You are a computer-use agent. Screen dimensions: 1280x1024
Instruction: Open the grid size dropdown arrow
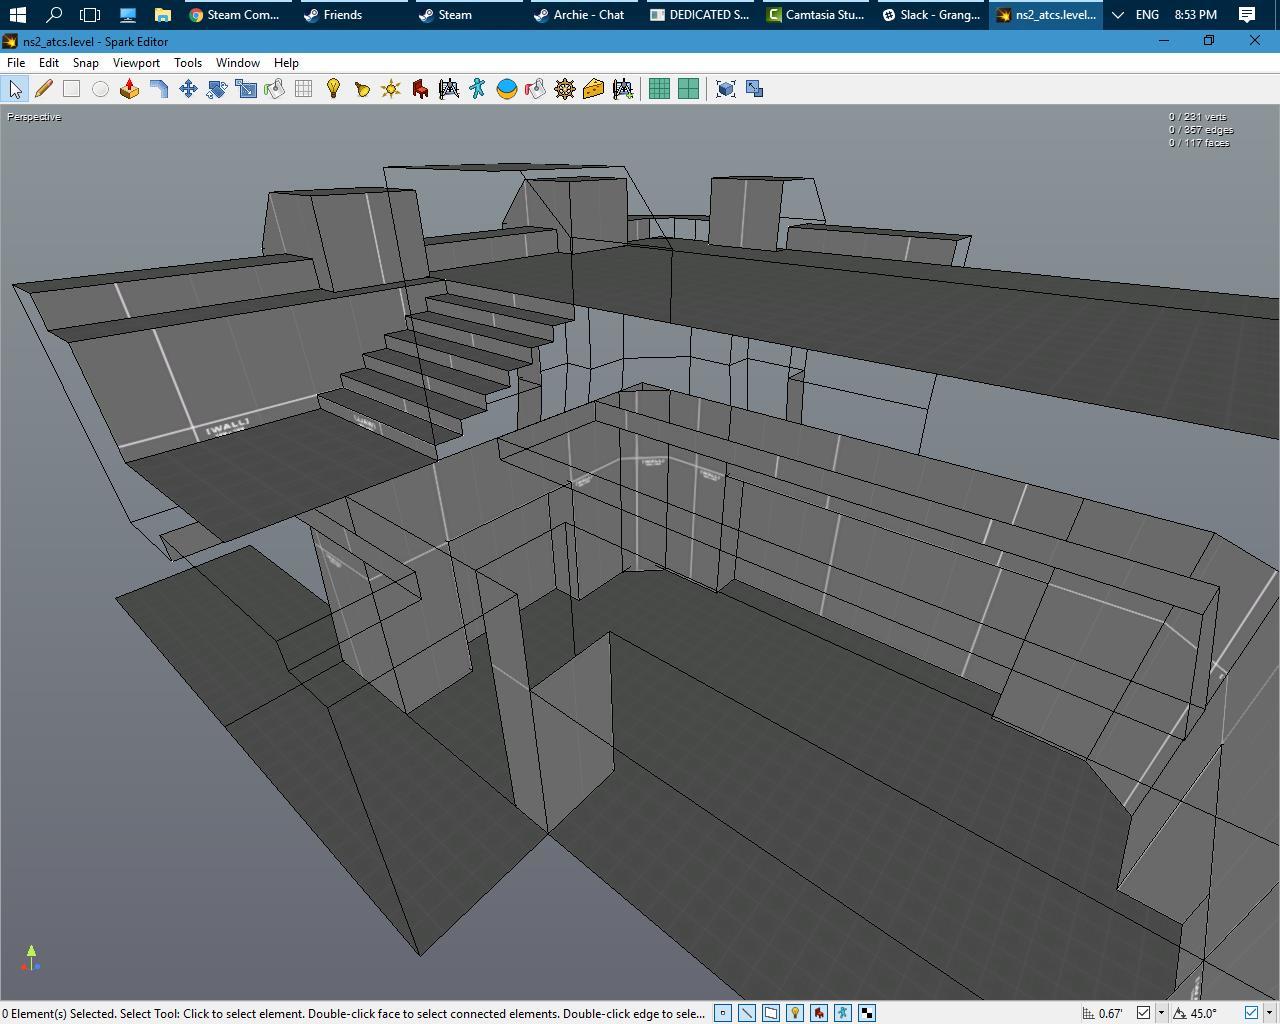(1161, 1013)
